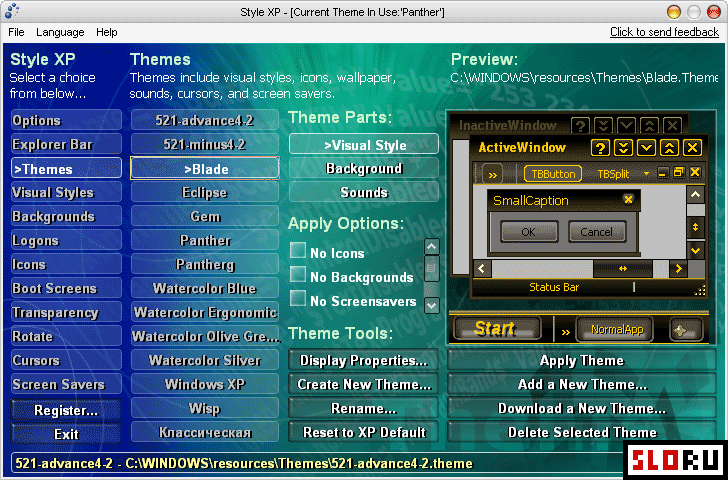Choose the Sounds theme part

pyautogui.click(x=364, y=192)
